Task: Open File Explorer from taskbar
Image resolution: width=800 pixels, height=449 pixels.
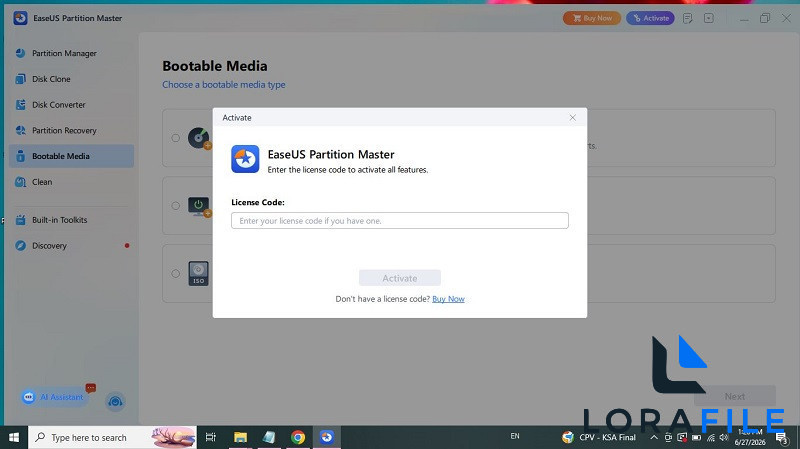Action: coord(240,437)
